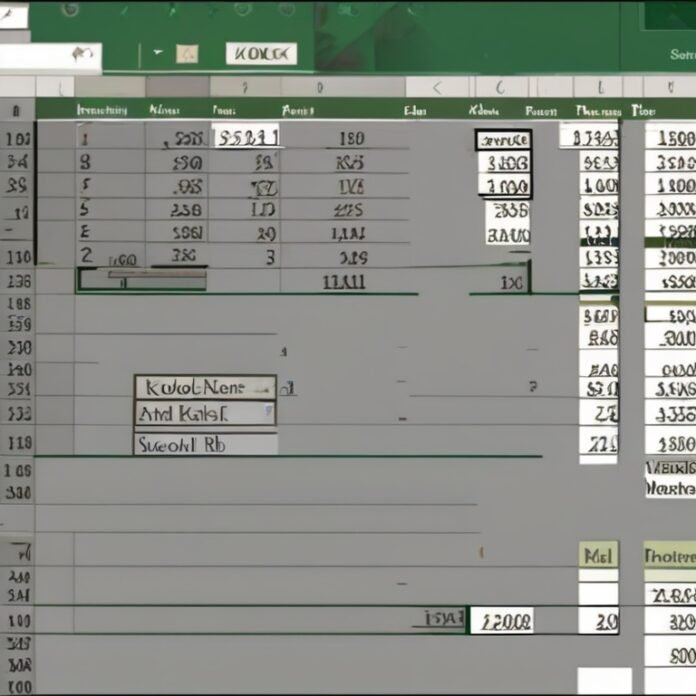Viewport: 696px width, 696px height.
Task: Select the "180" cell in the first data row
Action: pos(352,139)
